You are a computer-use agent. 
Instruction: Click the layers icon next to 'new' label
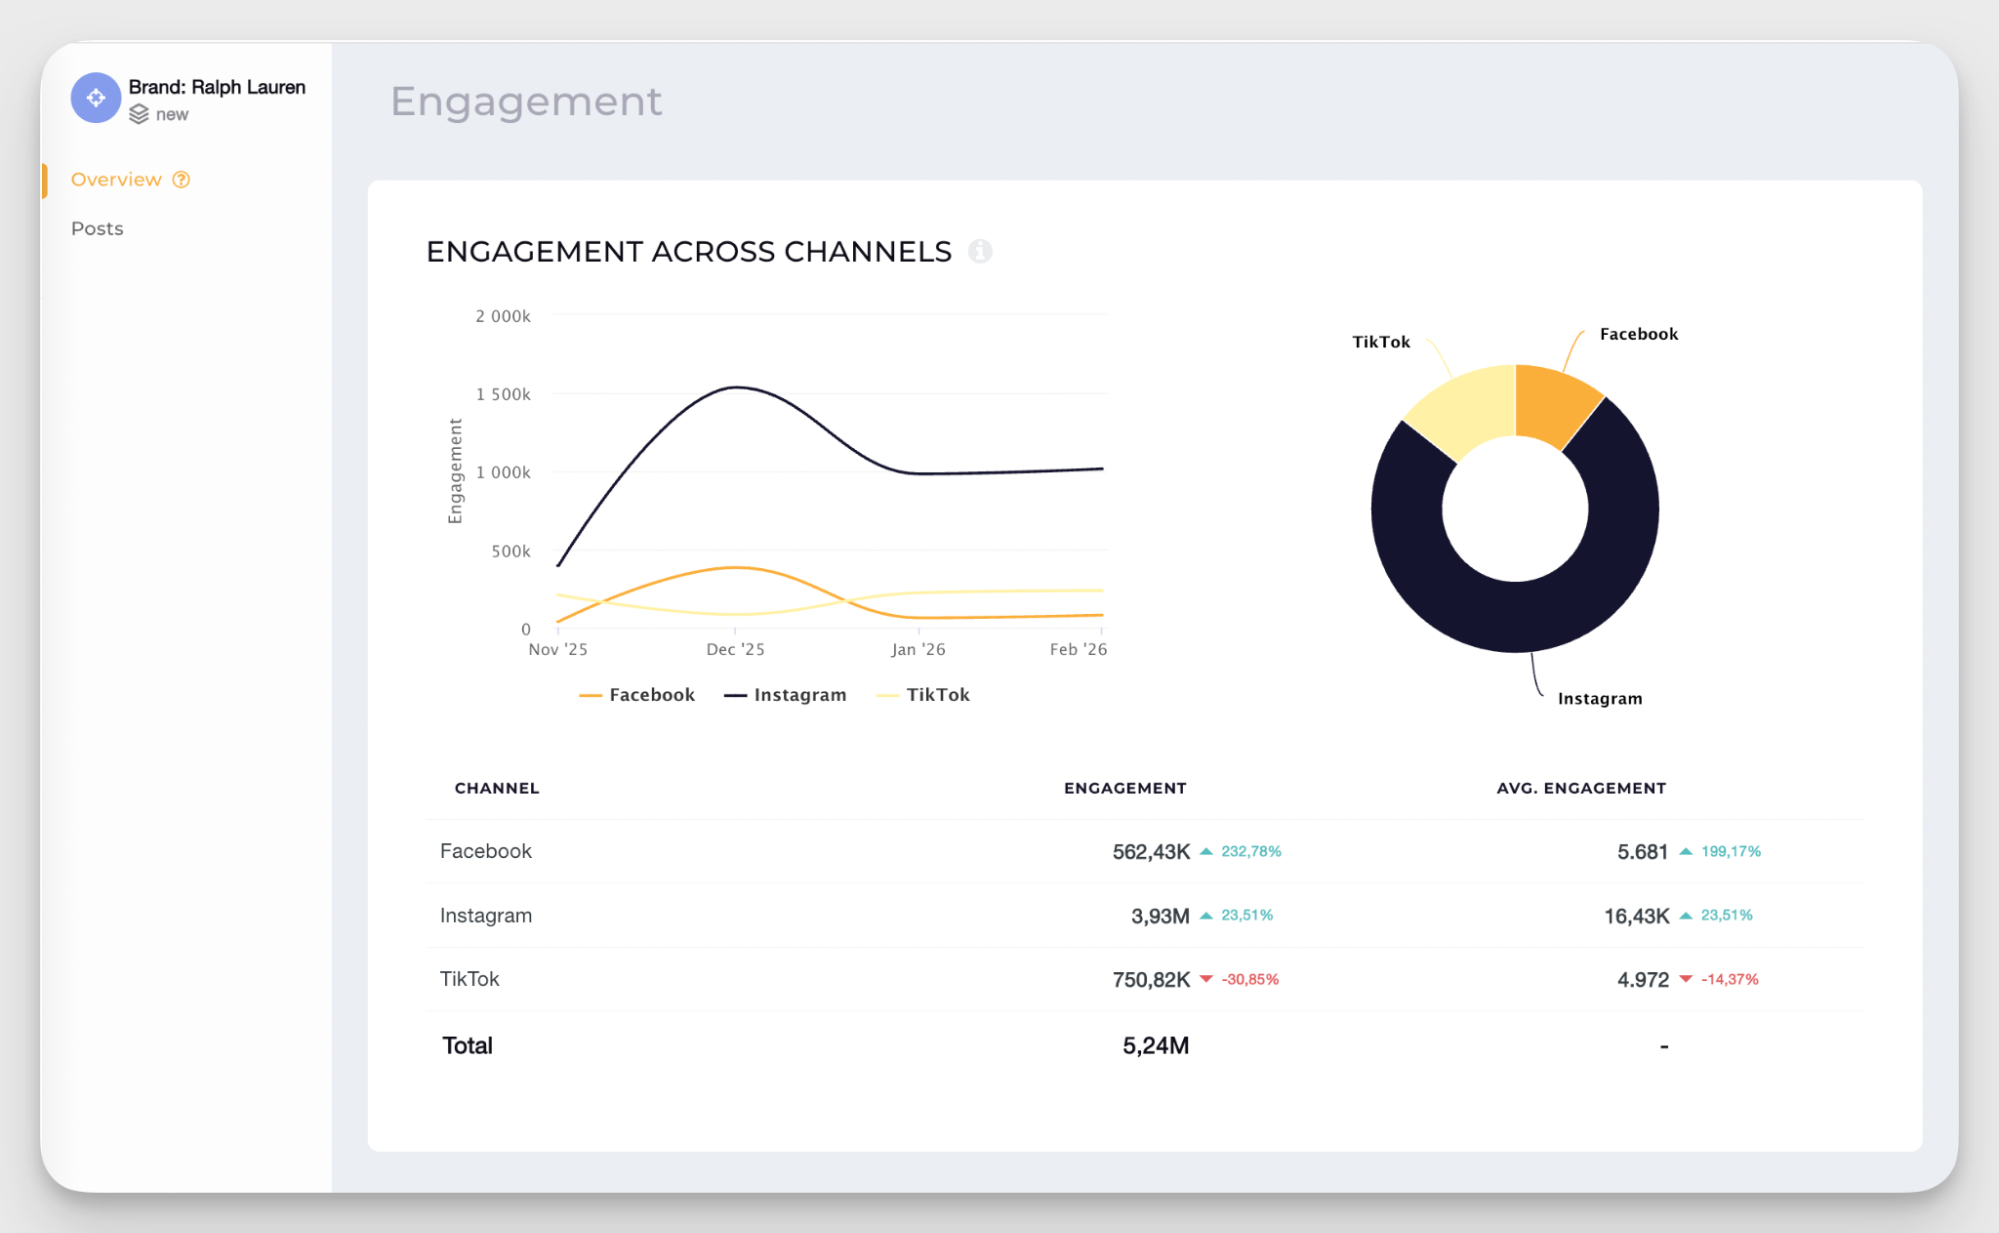(x=138, y=114)
